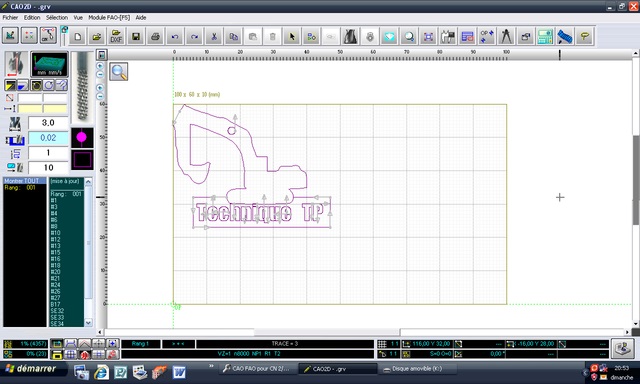The image size is (640, 384).
Task: Collapse the operations list with the up arrow
Action: click(x=88, y=181)
